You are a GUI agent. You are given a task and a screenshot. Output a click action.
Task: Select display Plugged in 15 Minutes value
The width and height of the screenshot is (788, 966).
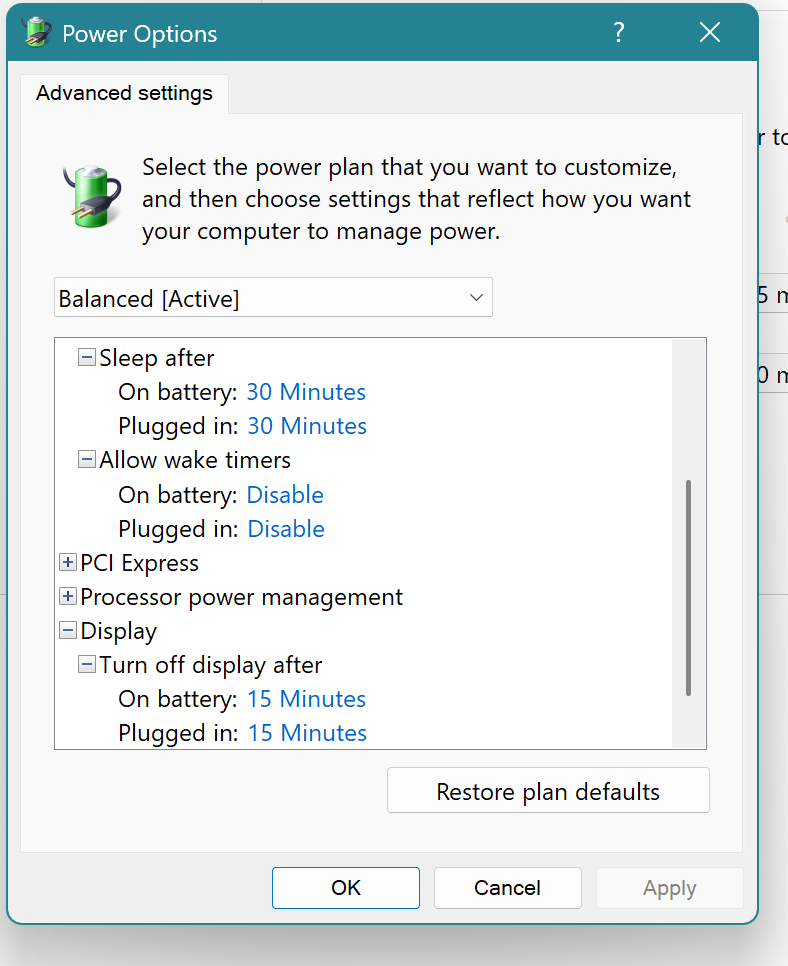point(307,733)
